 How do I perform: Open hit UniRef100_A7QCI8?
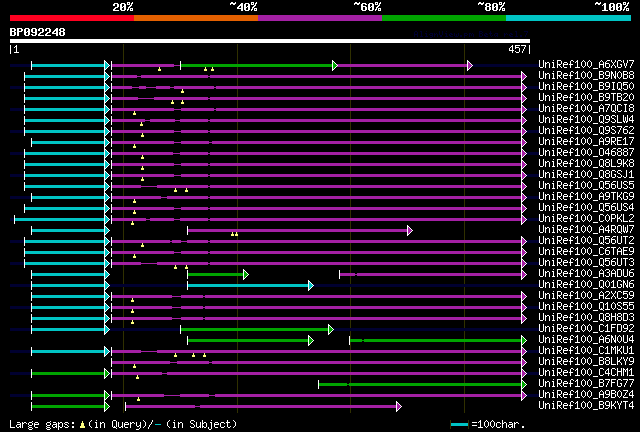pyautogui.click(x=586, y=109)
